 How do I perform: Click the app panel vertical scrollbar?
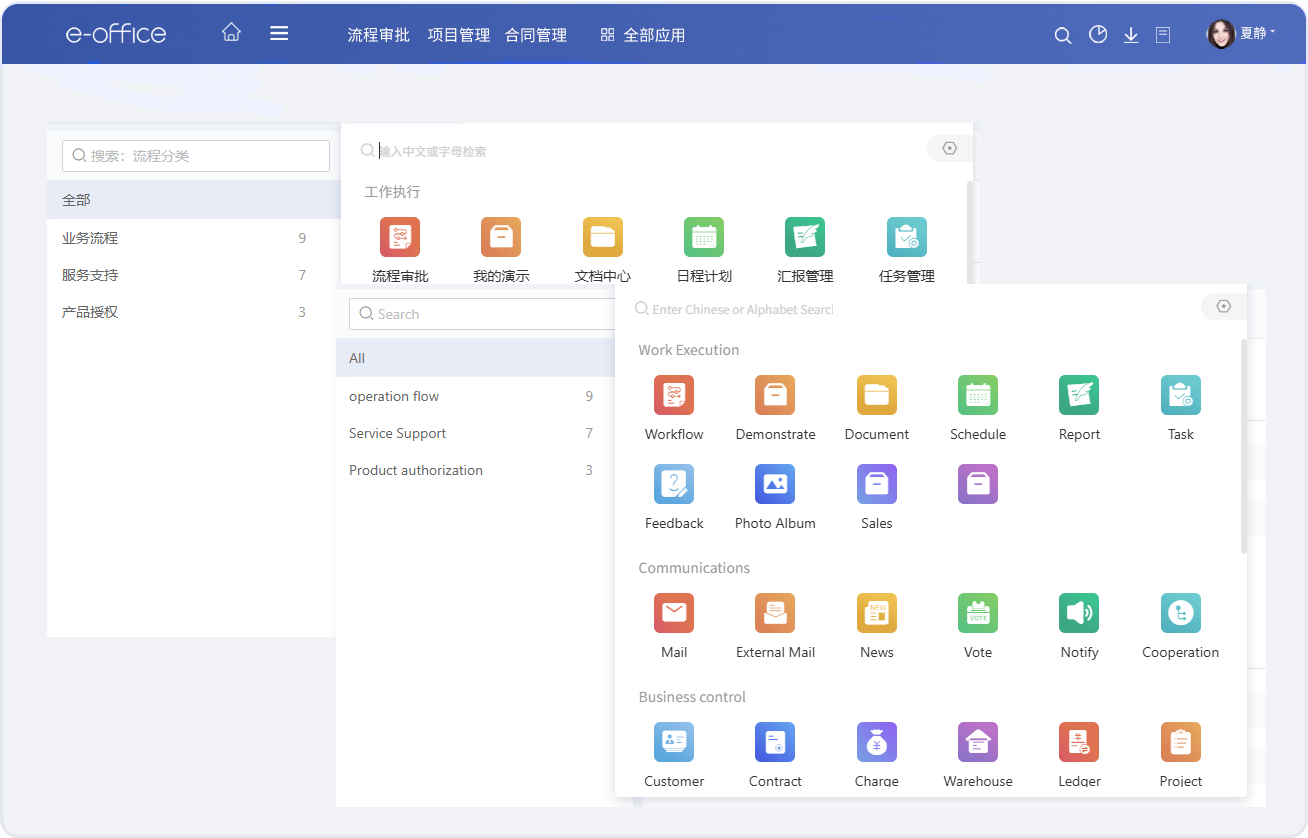coord(1243,446)
